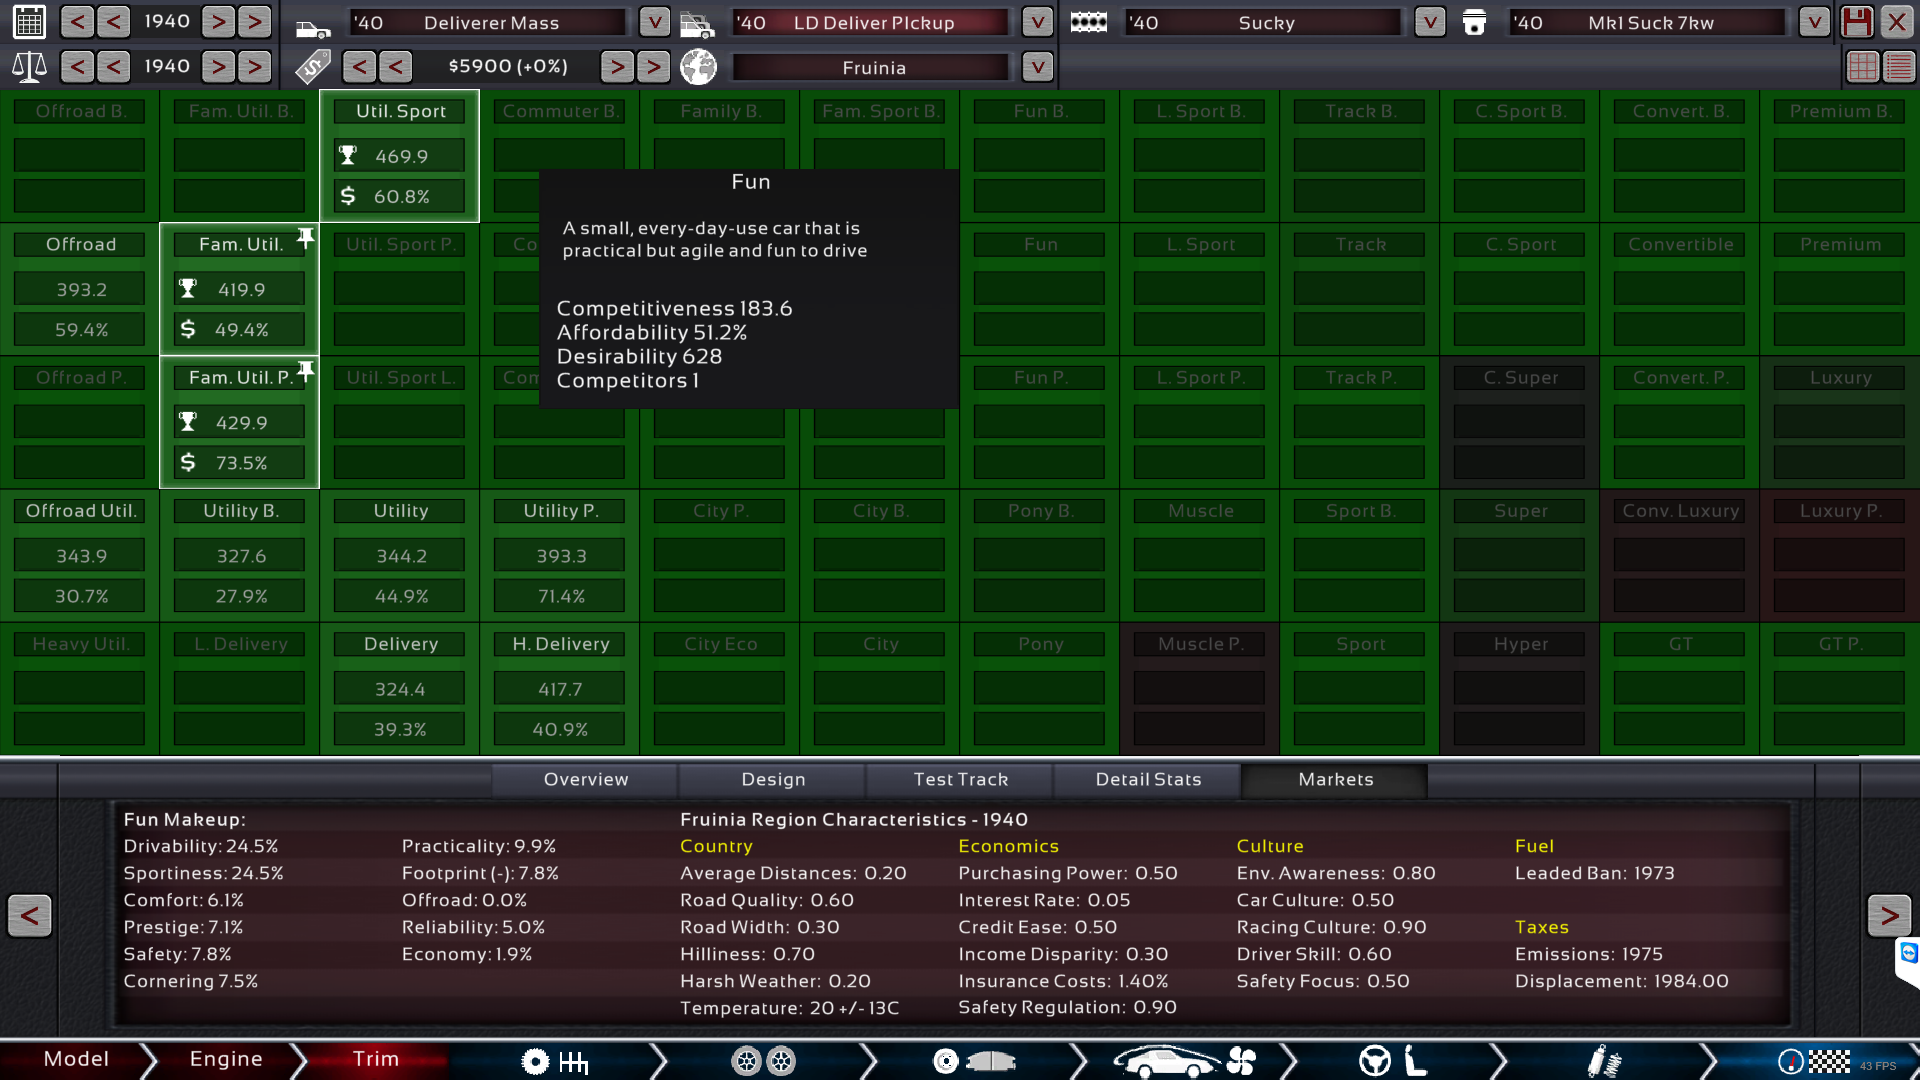Click the Fruinia region field
The image size is (1920, 1080).
tap(873, 67)
